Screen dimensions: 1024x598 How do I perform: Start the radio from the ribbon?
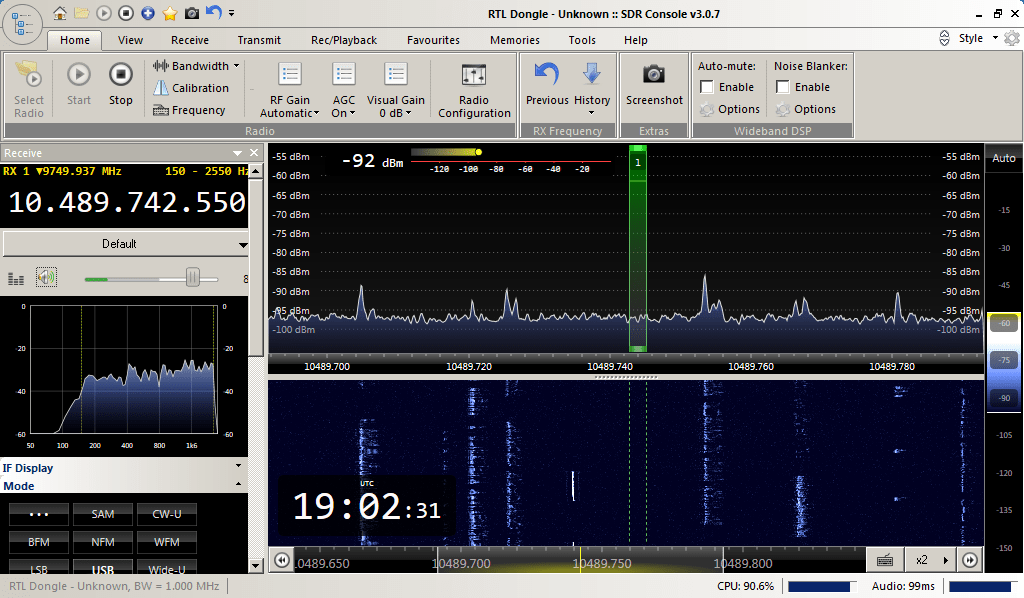click(x=79, y=84)
